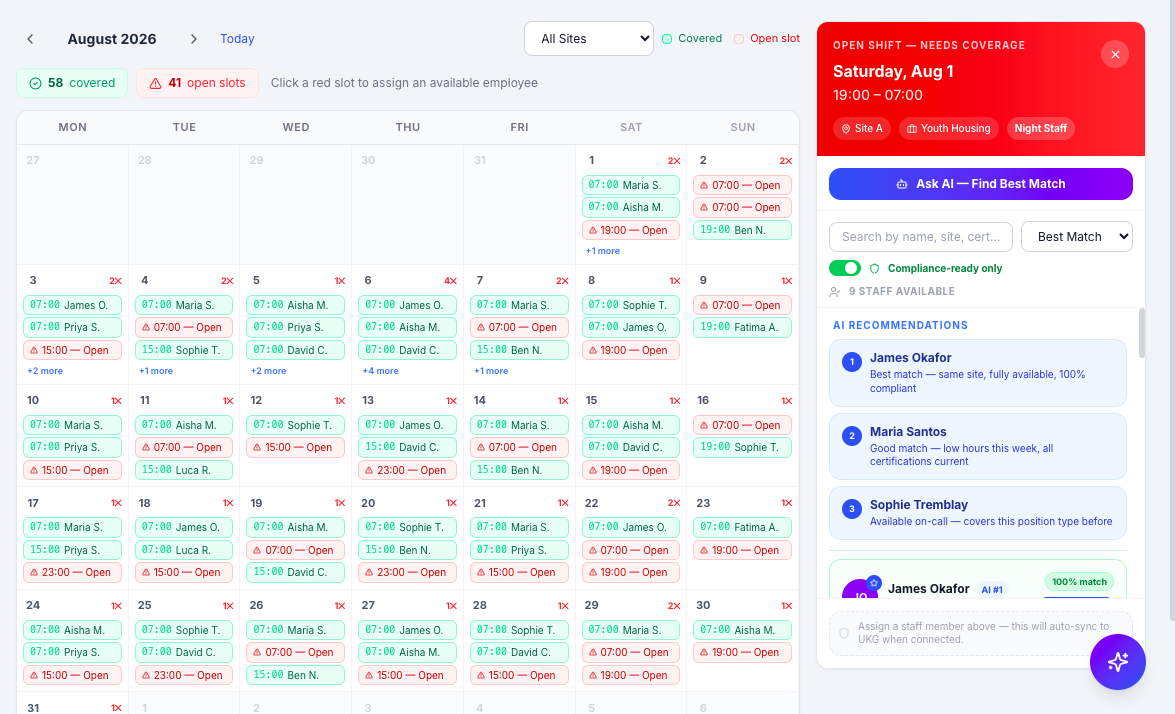Viewport: 1175px width, 714px height.
Task: Open the 19:00 open slot on August 23
Action: 742,550
